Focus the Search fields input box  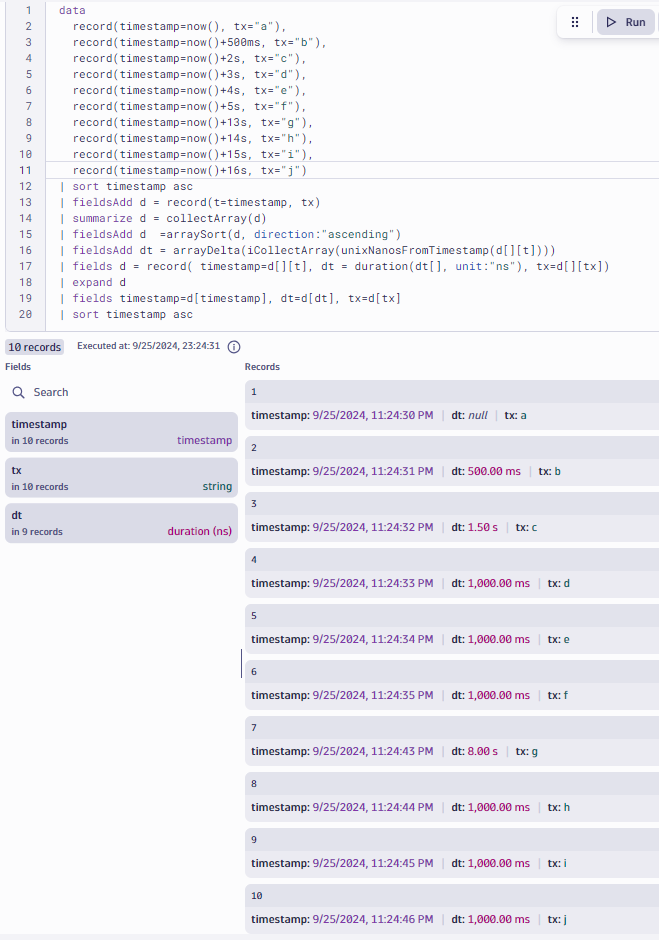[120, 393]
